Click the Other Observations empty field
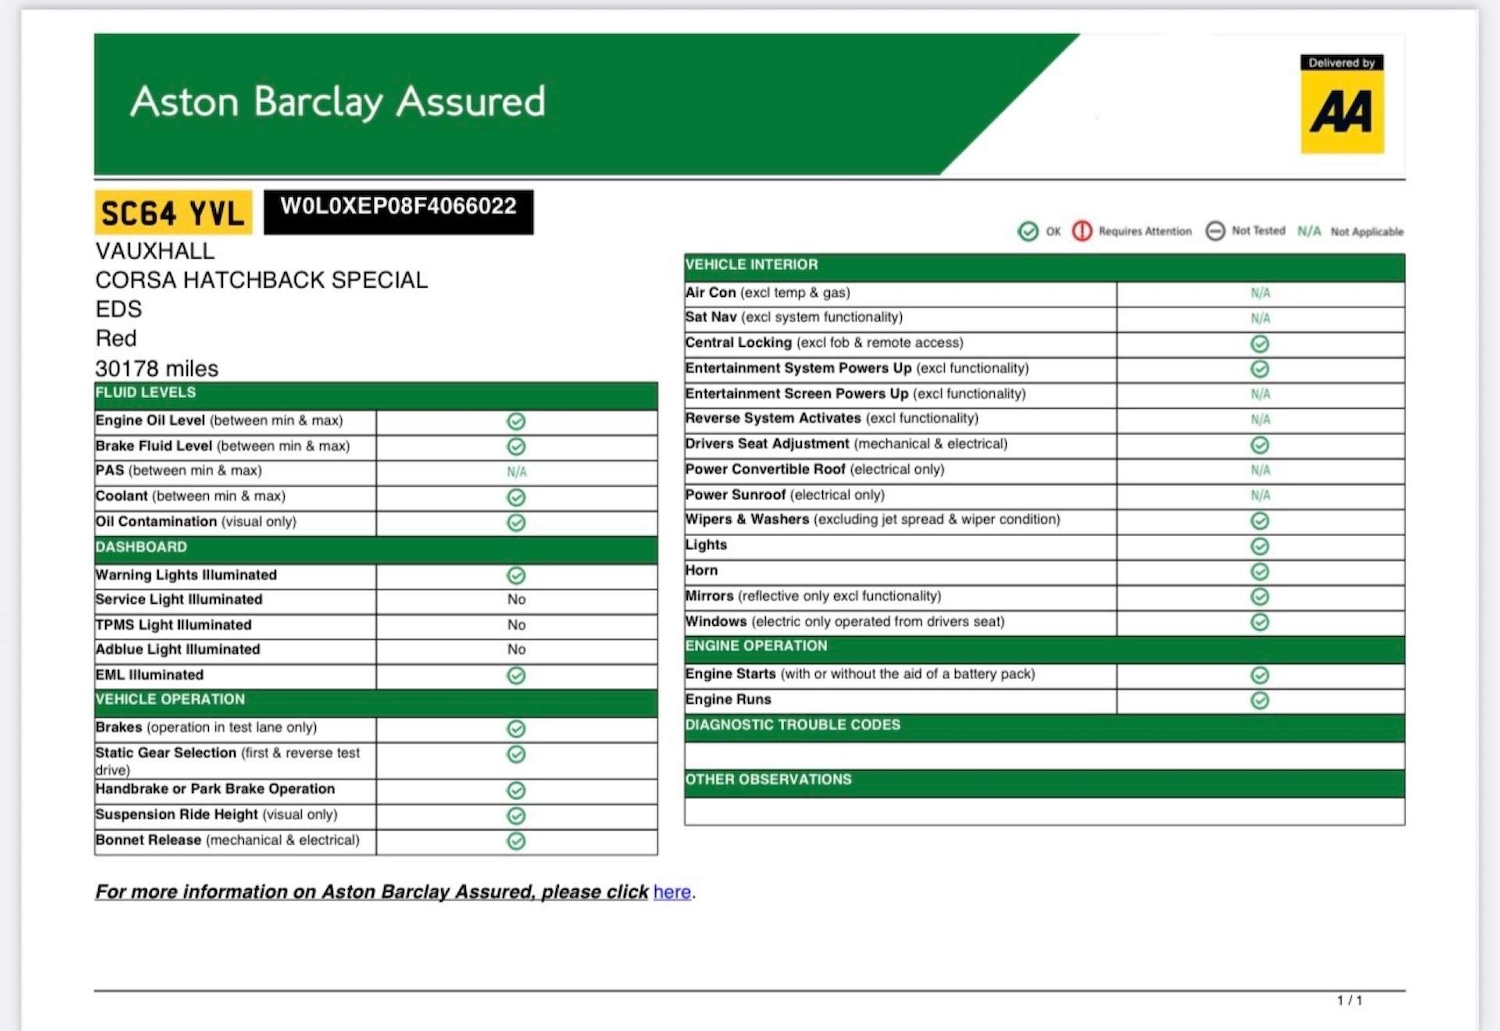Screen dimensions: 1500x1031 [1044, 811]
